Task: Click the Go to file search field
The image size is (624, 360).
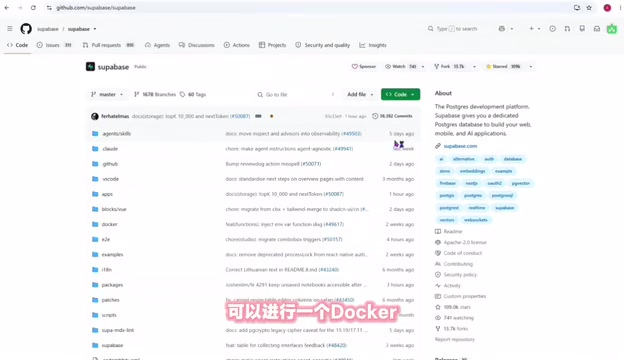Action: [296, 94]
